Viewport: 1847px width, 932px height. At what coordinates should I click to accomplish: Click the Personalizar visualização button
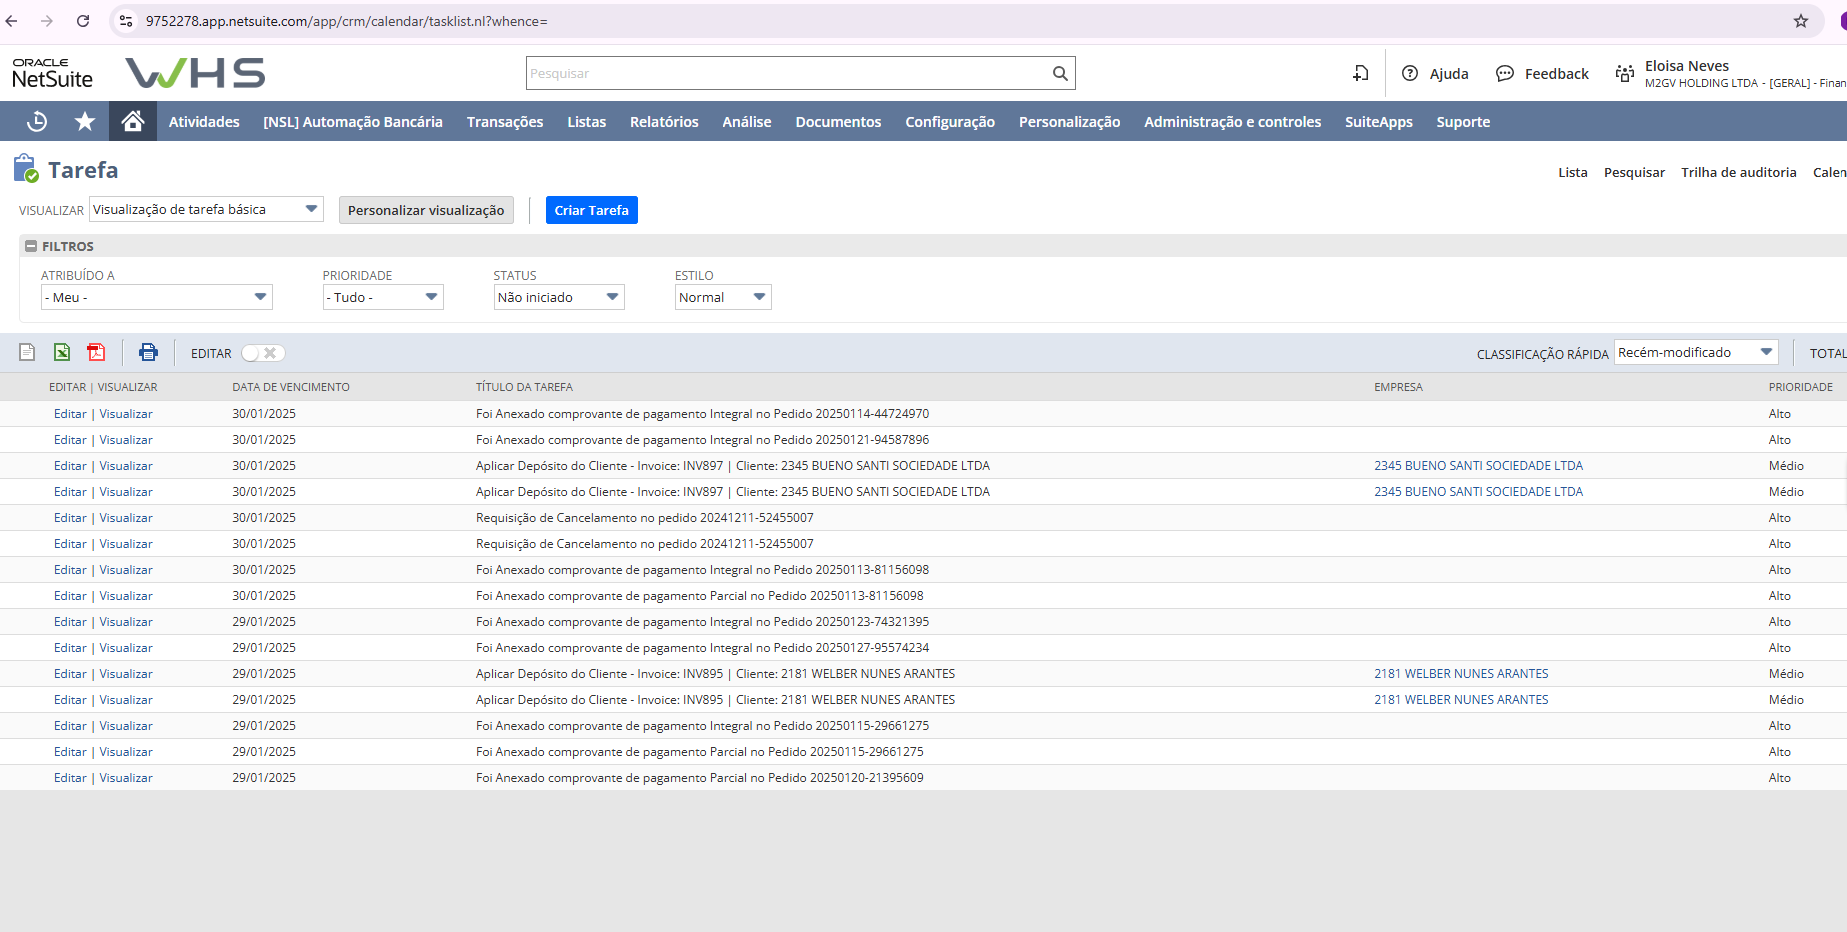426,210
